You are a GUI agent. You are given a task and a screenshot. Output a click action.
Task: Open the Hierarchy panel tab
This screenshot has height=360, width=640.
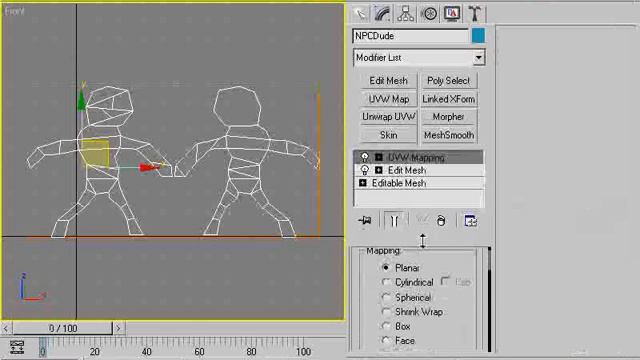405,13
